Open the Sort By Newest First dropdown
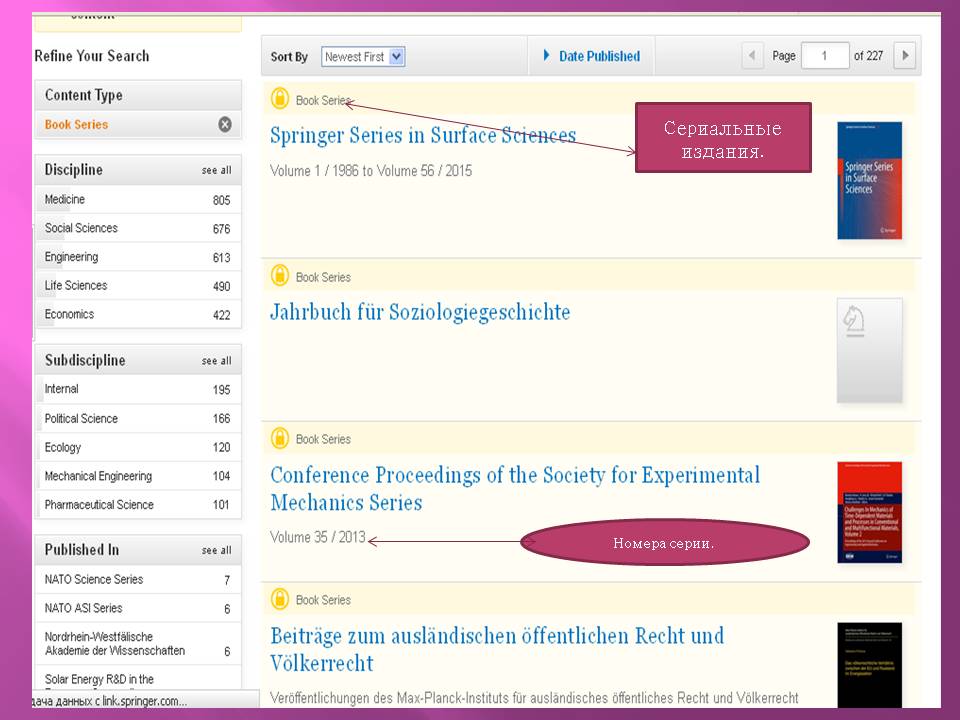Image resolution: width=960 pixels, height=720 pixels. click(x=363, y=57)
